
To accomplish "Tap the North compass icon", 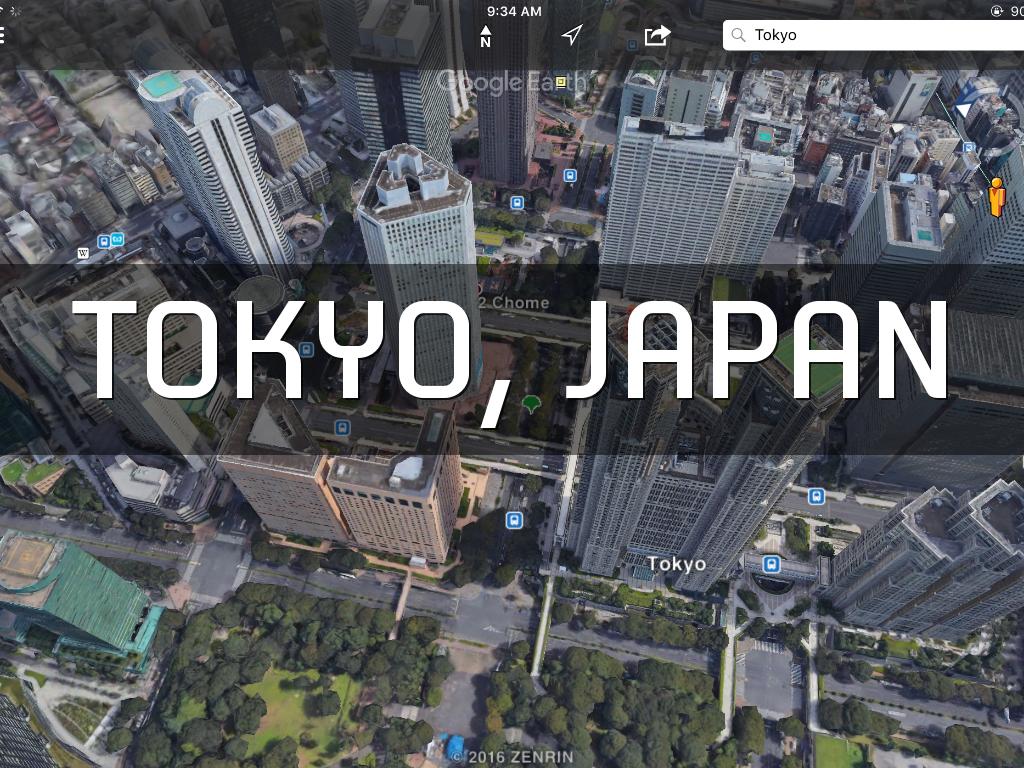I will [x=485, y=36].
